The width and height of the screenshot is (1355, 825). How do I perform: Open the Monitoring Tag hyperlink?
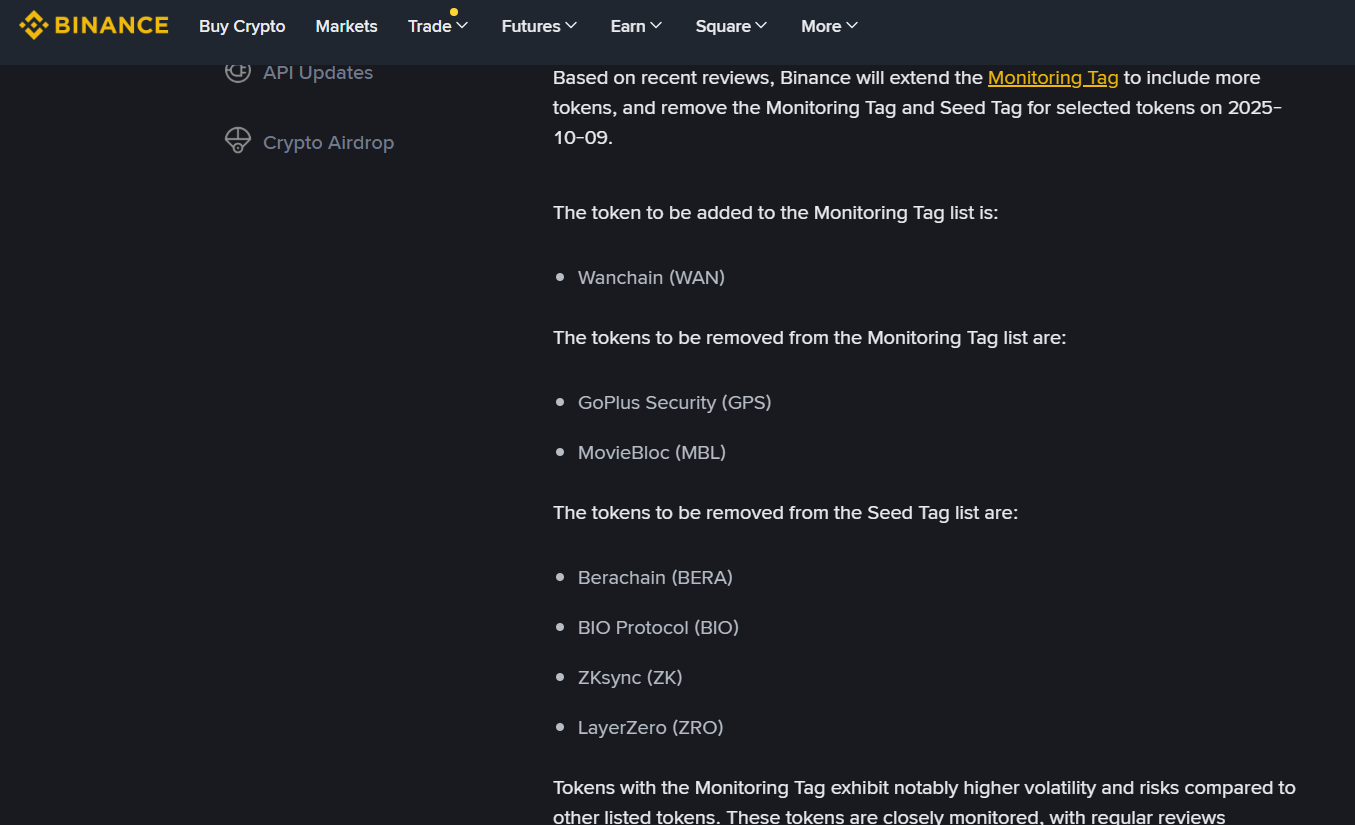pos(1053,78)
